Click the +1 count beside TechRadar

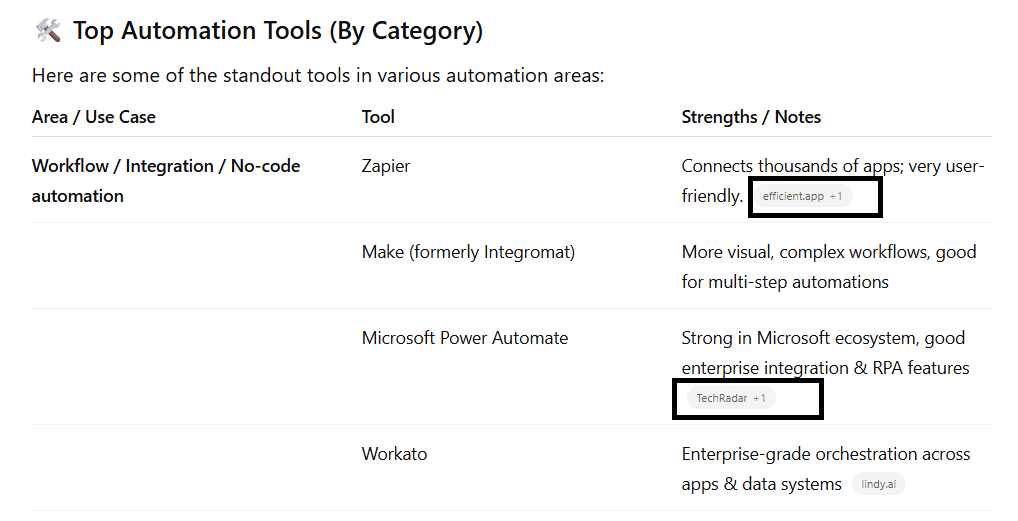pos(760,399)
